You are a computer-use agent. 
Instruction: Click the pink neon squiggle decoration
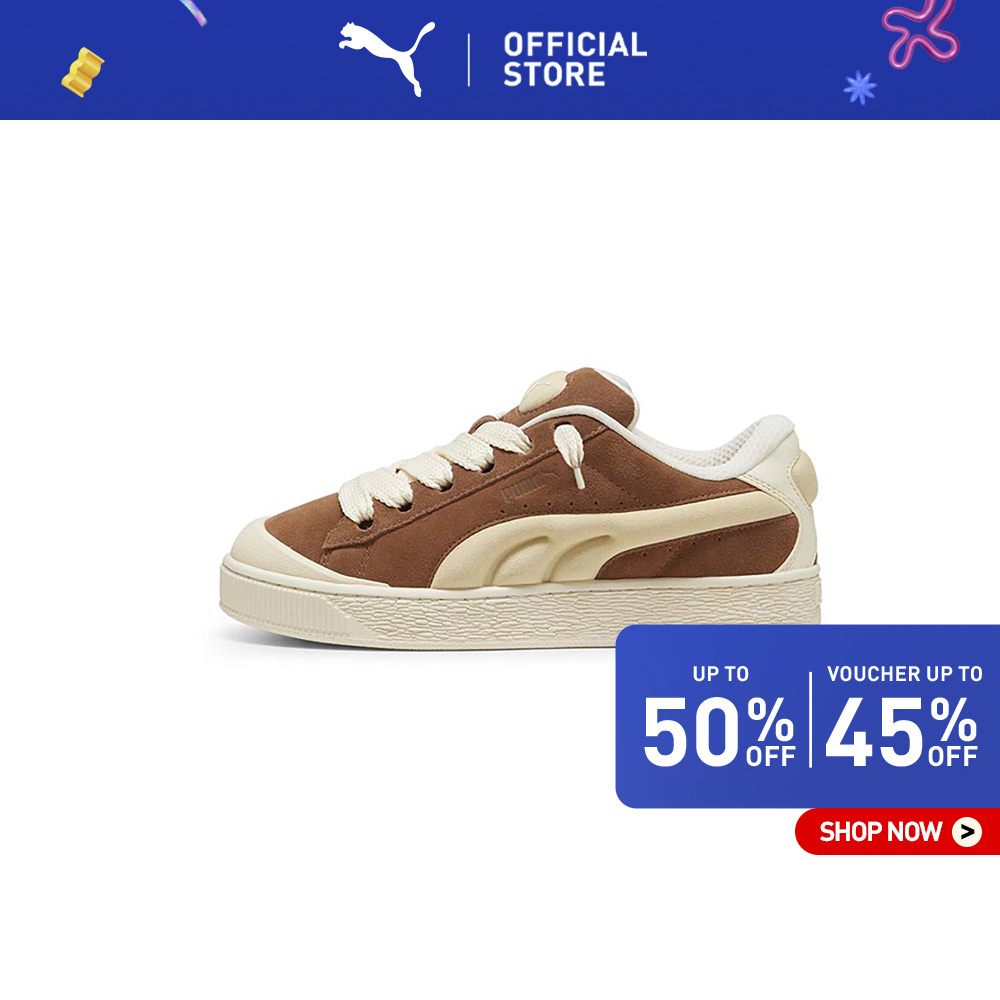coord(920,32)
